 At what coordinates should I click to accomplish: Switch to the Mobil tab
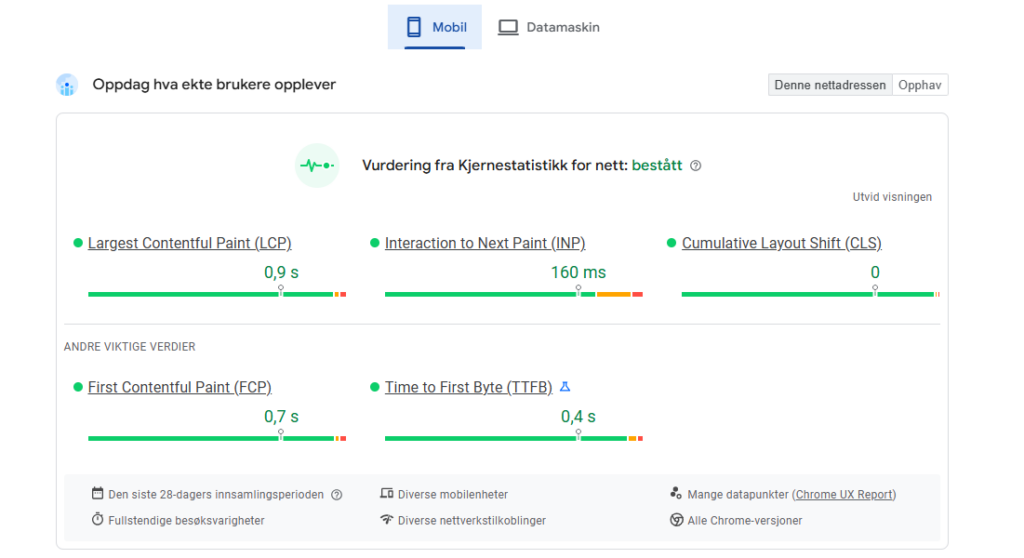click(435, 27)
